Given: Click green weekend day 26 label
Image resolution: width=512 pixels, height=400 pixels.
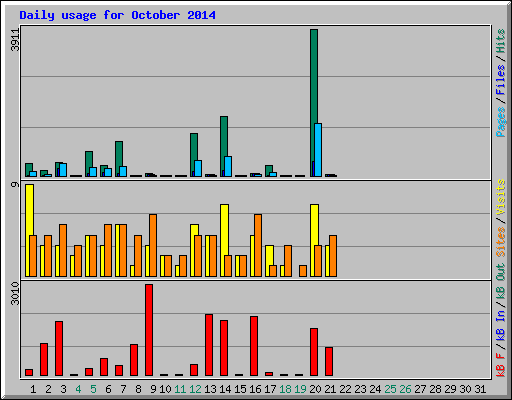Looking at the screenshot, I should 405,389.
